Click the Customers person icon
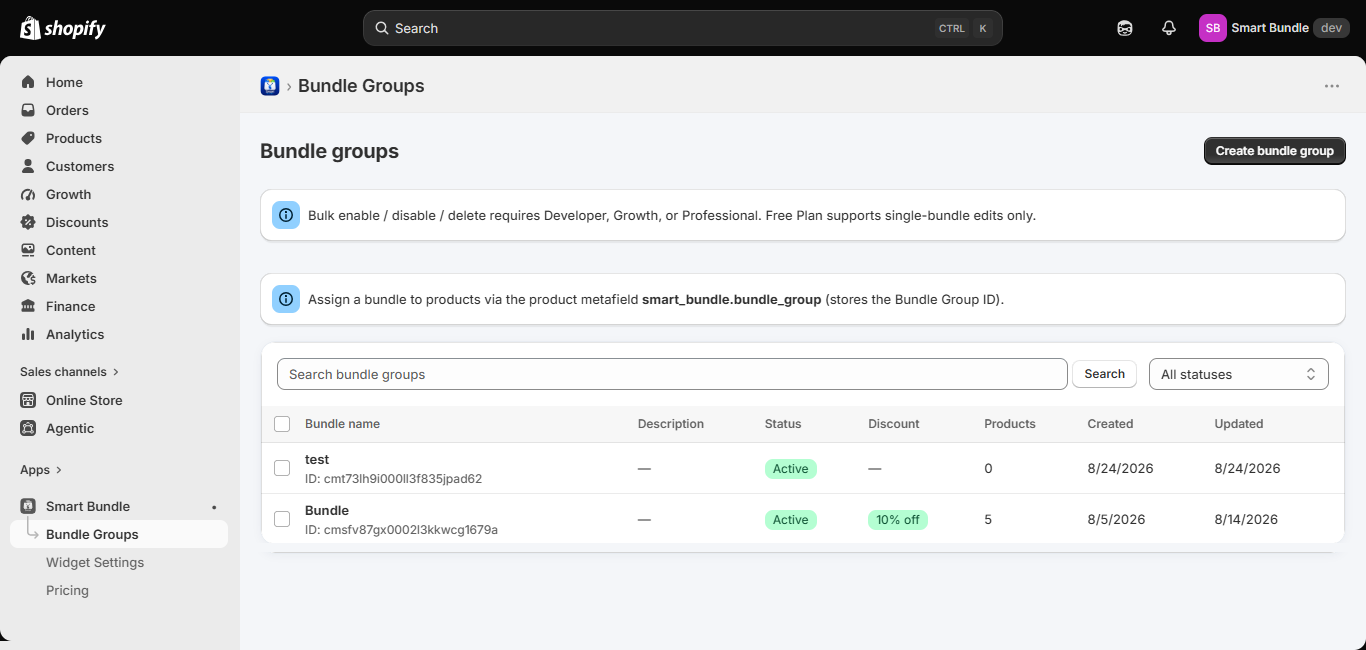The image size is (1366, 650). [x=28, y=166]
